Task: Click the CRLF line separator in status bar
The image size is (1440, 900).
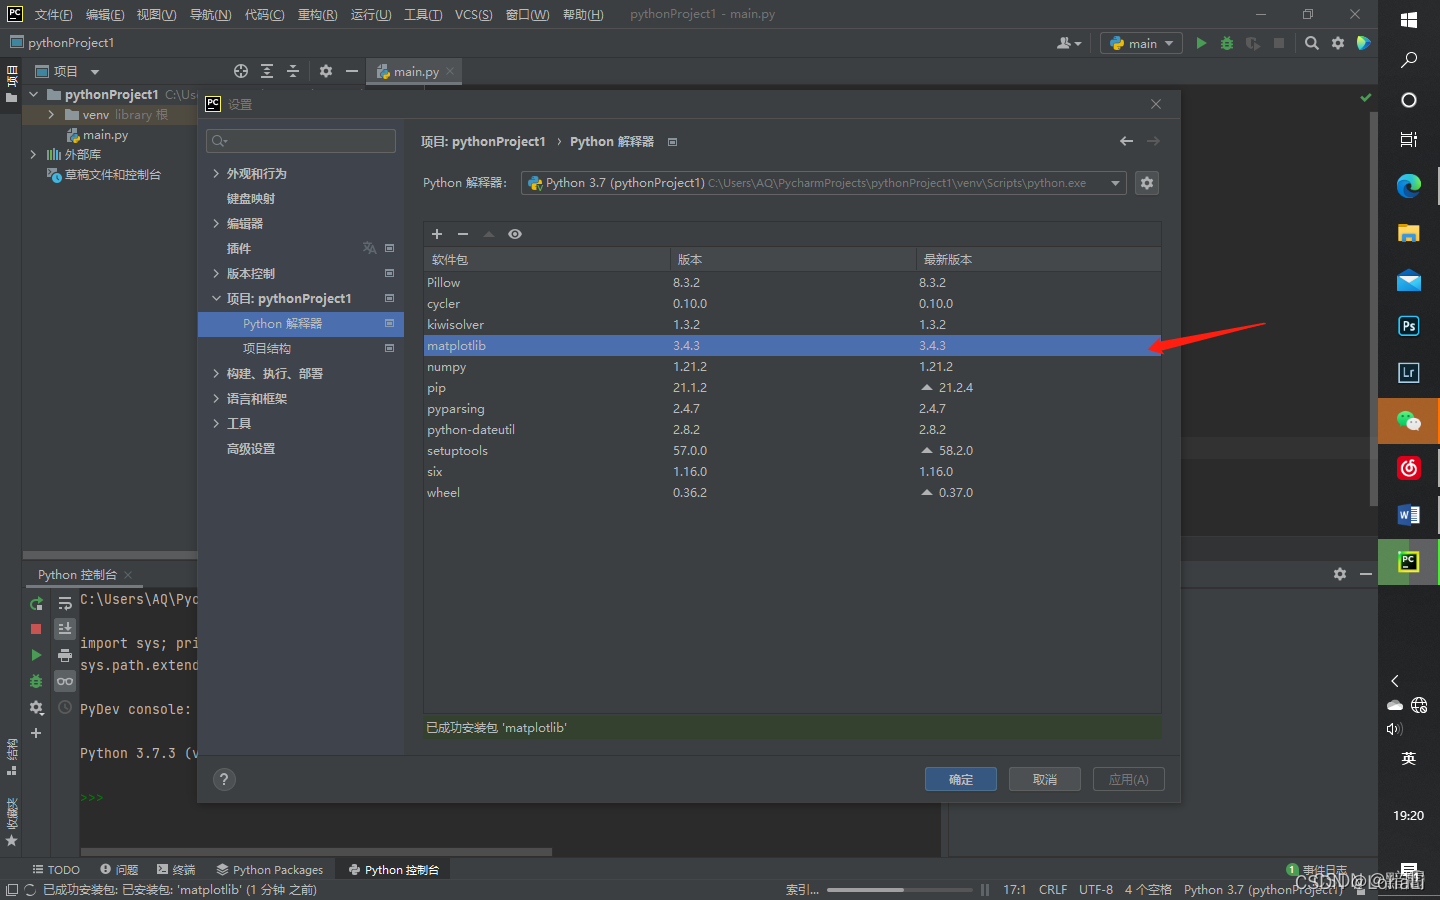Action: point(1053,889)
